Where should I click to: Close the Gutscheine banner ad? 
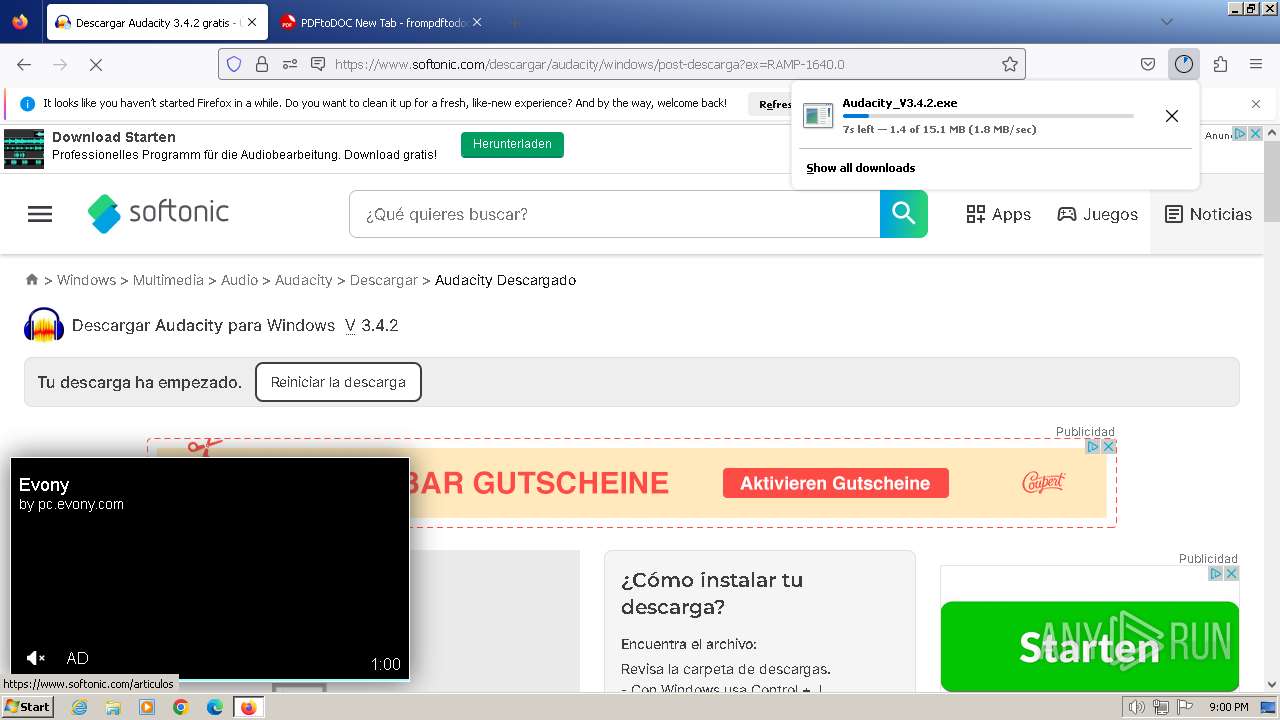[1108, 447]
